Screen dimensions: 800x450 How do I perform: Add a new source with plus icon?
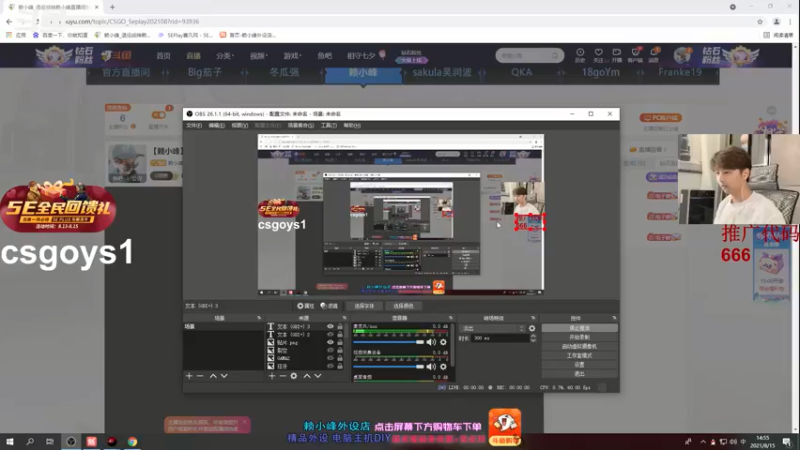(272, 376)
